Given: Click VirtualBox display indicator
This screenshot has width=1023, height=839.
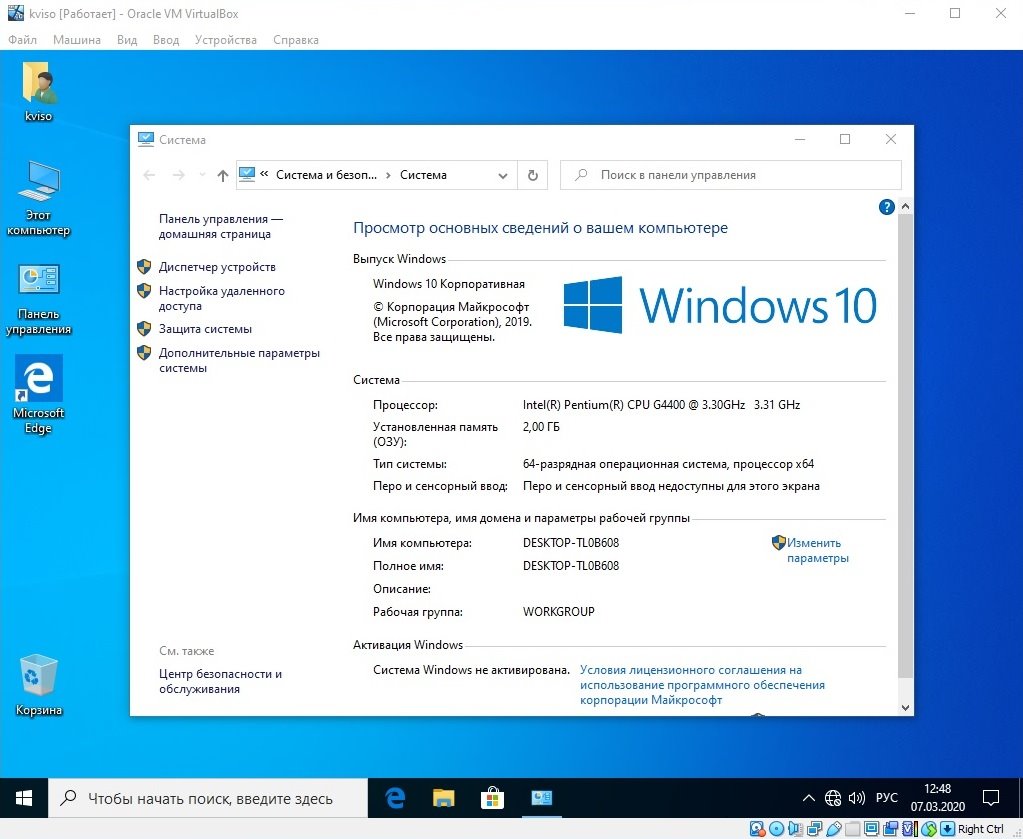Looking at the screenshot, I should click(871, 829).
